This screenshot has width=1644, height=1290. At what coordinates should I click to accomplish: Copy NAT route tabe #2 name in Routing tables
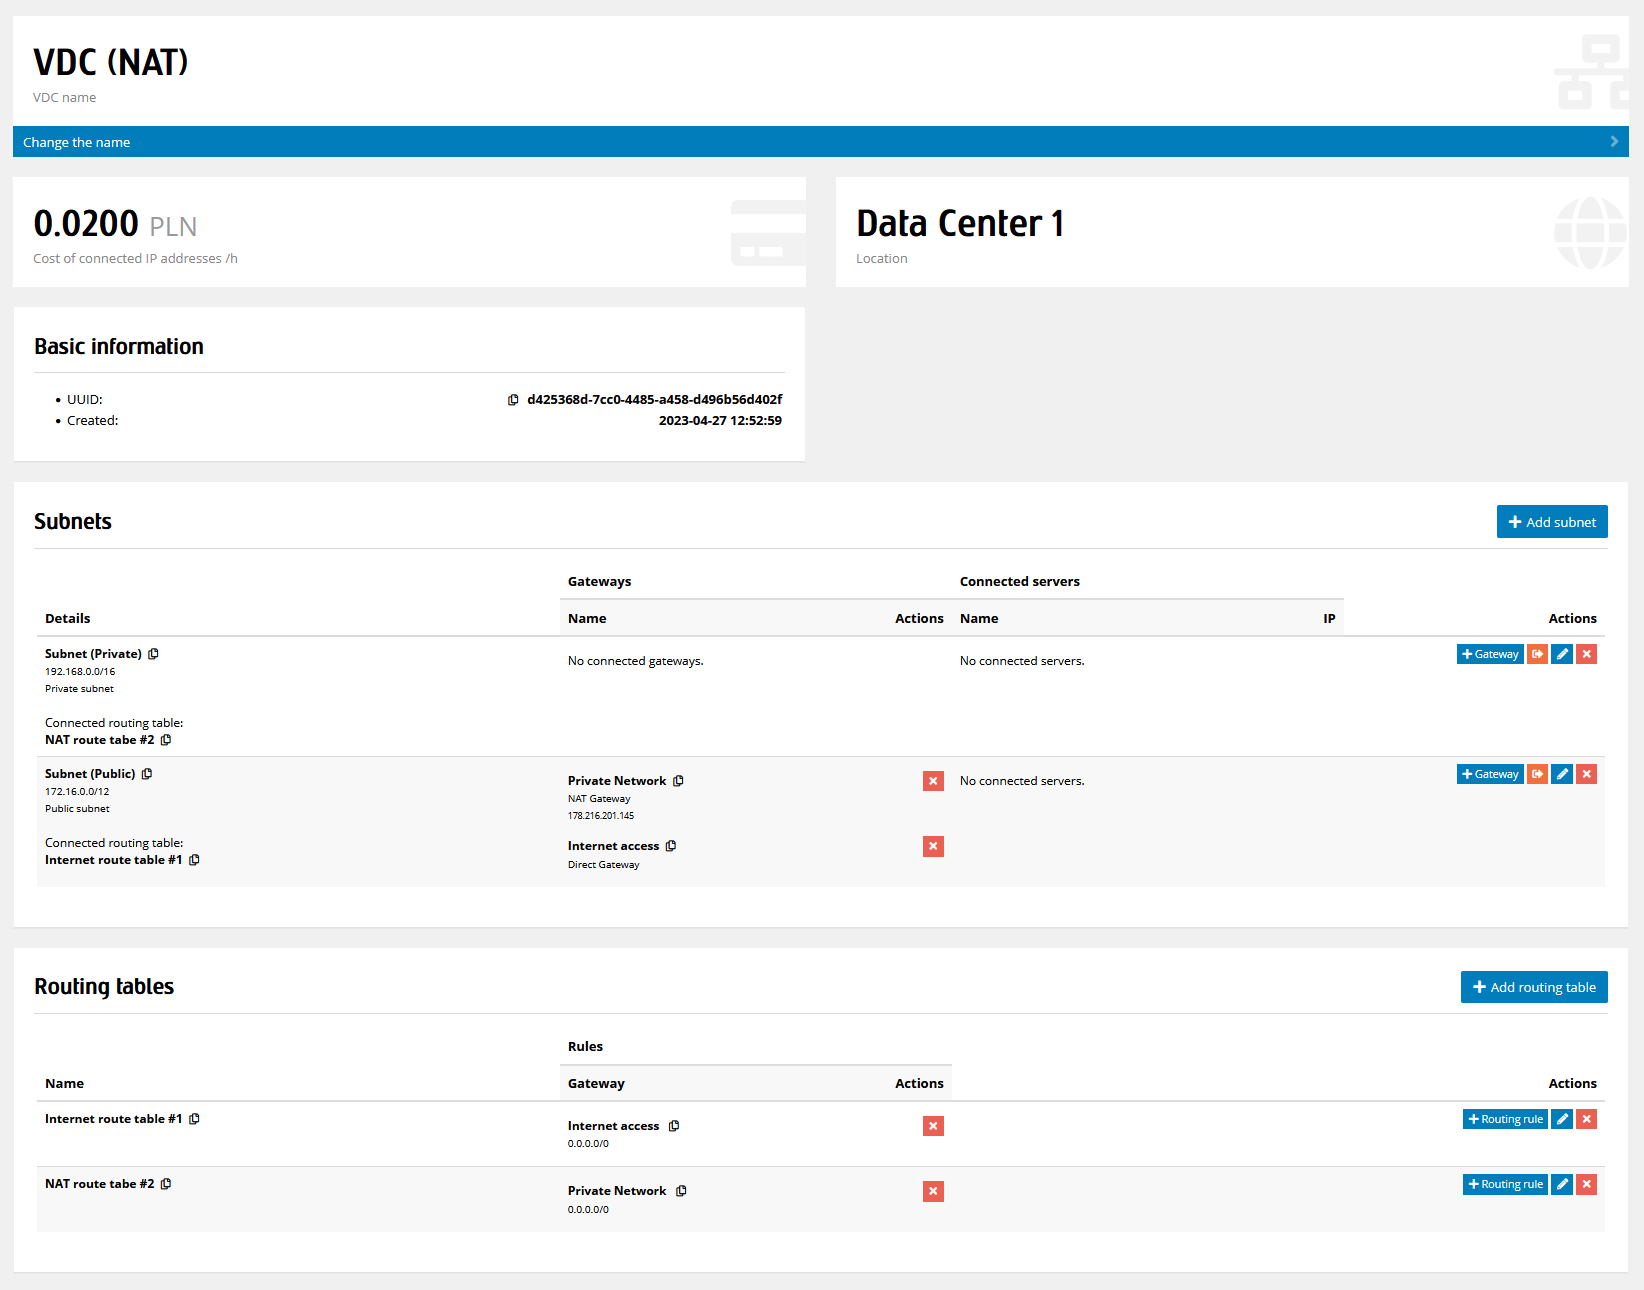pyautogui.click(x=166, y=1184)
